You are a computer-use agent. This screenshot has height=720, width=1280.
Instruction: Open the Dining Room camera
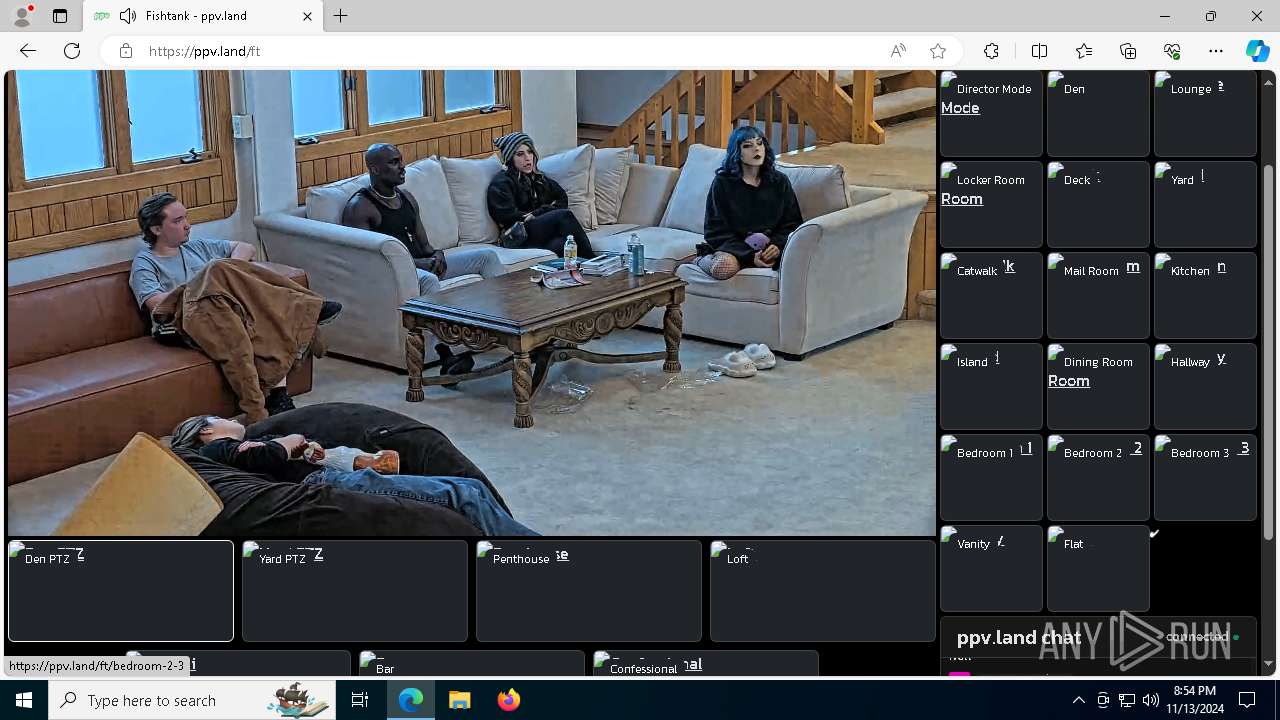click(1098, 387)
